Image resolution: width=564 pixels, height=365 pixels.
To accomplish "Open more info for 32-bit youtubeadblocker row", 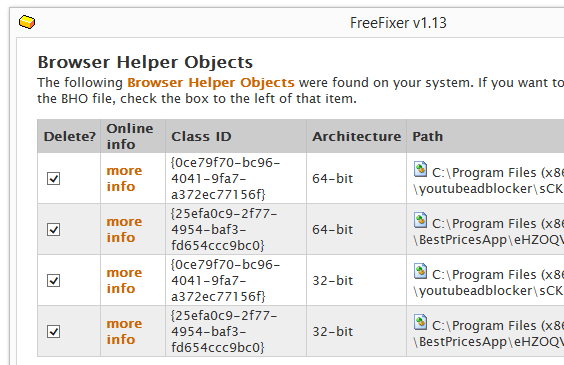I will 124,280.
